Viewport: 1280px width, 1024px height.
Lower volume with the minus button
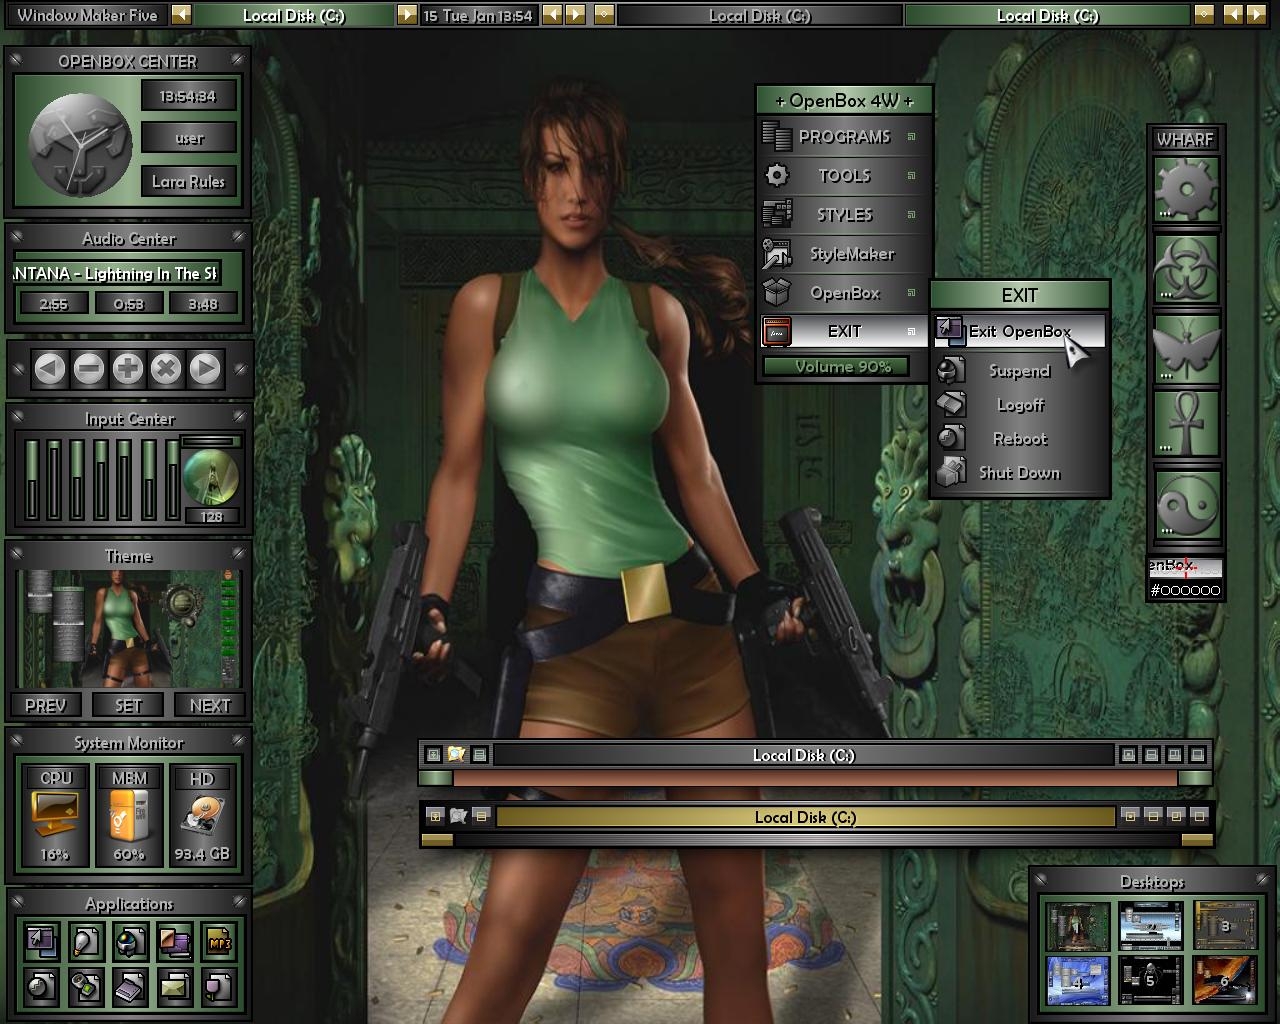point(89,369)
